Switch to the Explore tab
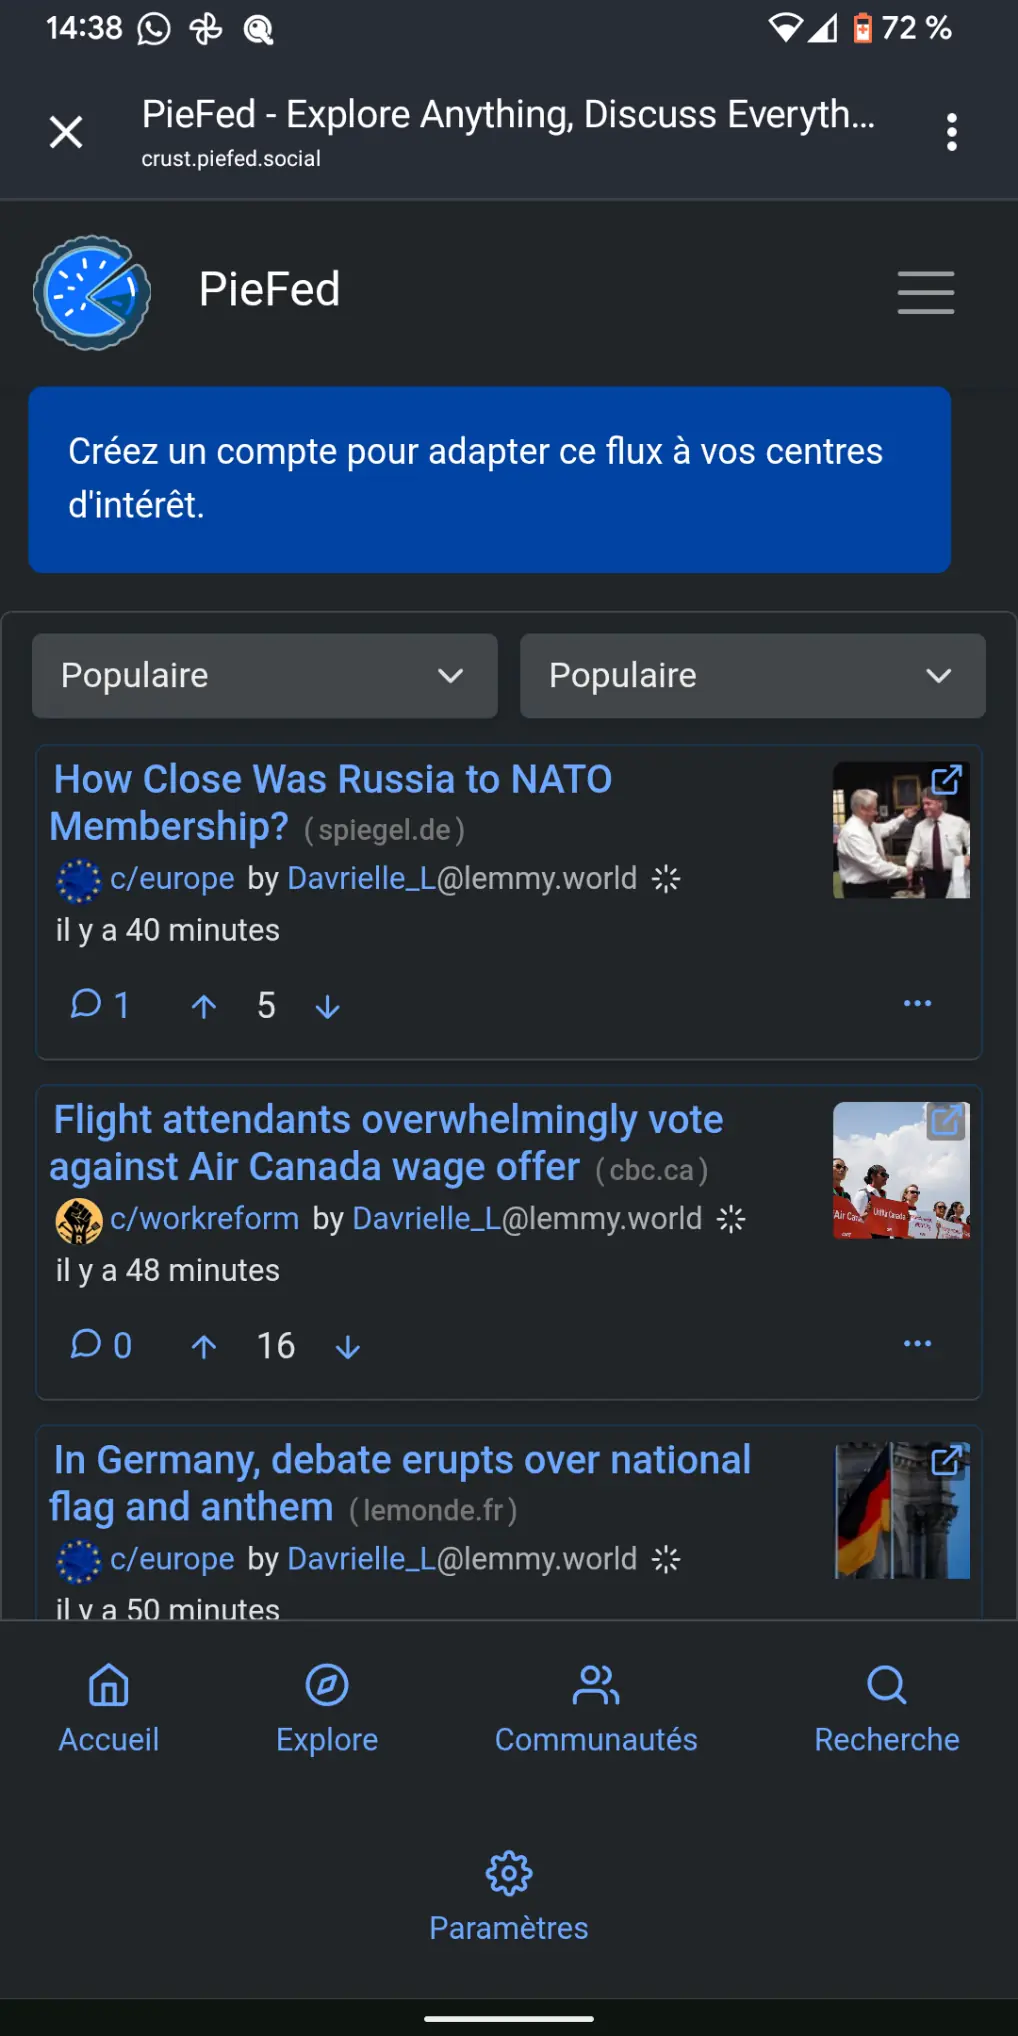This screenshot has height=2036, width=1018. point(327,1708)
